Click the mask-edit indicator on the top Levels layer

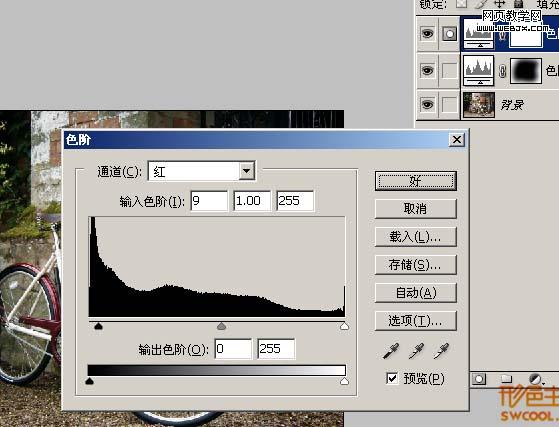(450, 34)
